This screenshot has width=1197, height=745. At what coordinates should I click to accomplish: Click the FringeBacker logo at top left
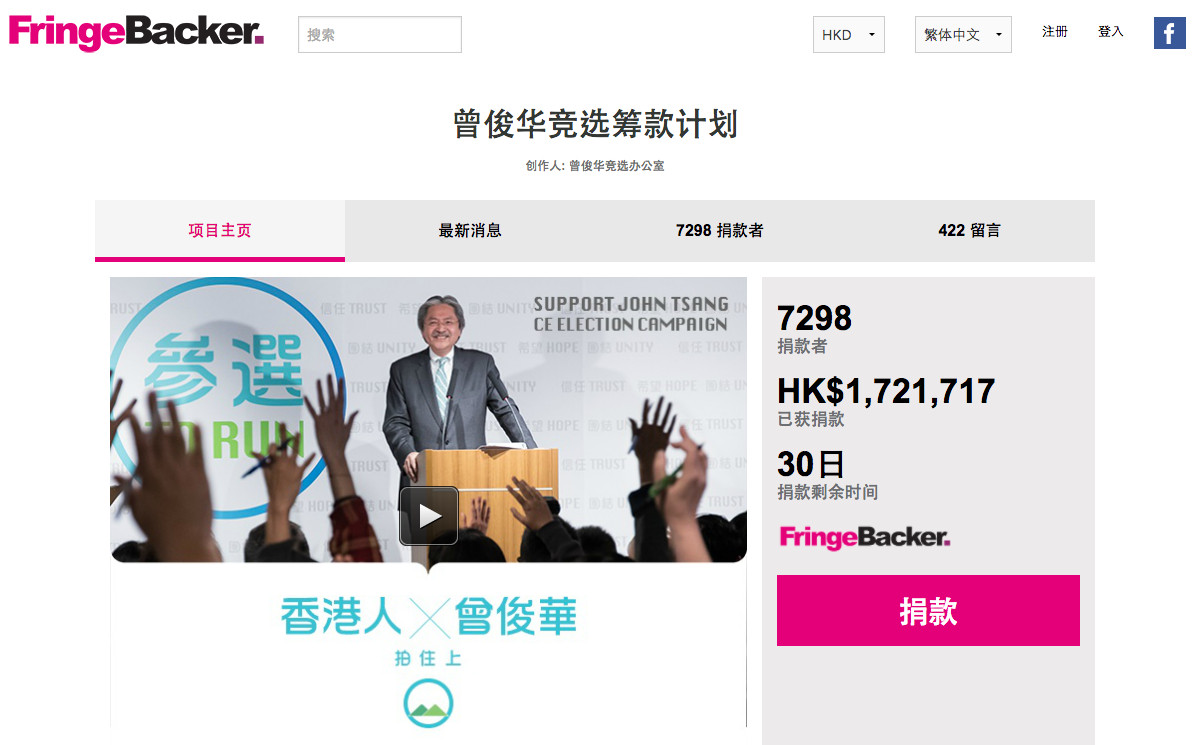tap(136, 33)
